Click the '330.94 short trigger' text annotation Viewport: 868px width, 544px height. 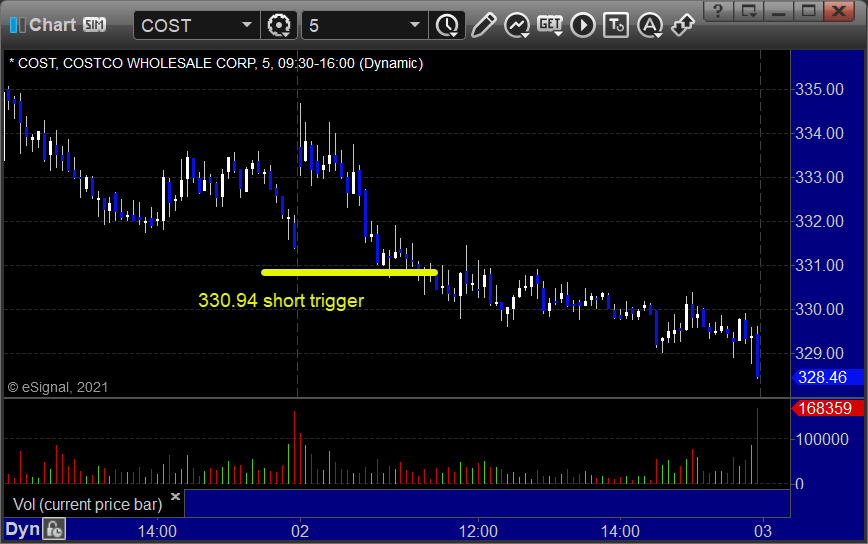281,301
